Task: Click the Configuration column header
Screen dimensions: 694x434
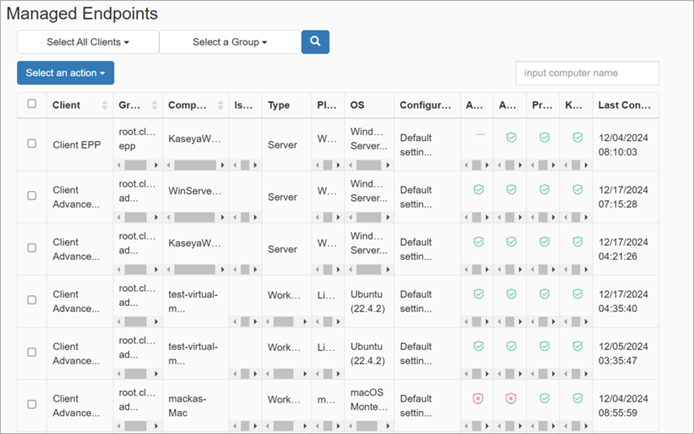Action: 425,104
